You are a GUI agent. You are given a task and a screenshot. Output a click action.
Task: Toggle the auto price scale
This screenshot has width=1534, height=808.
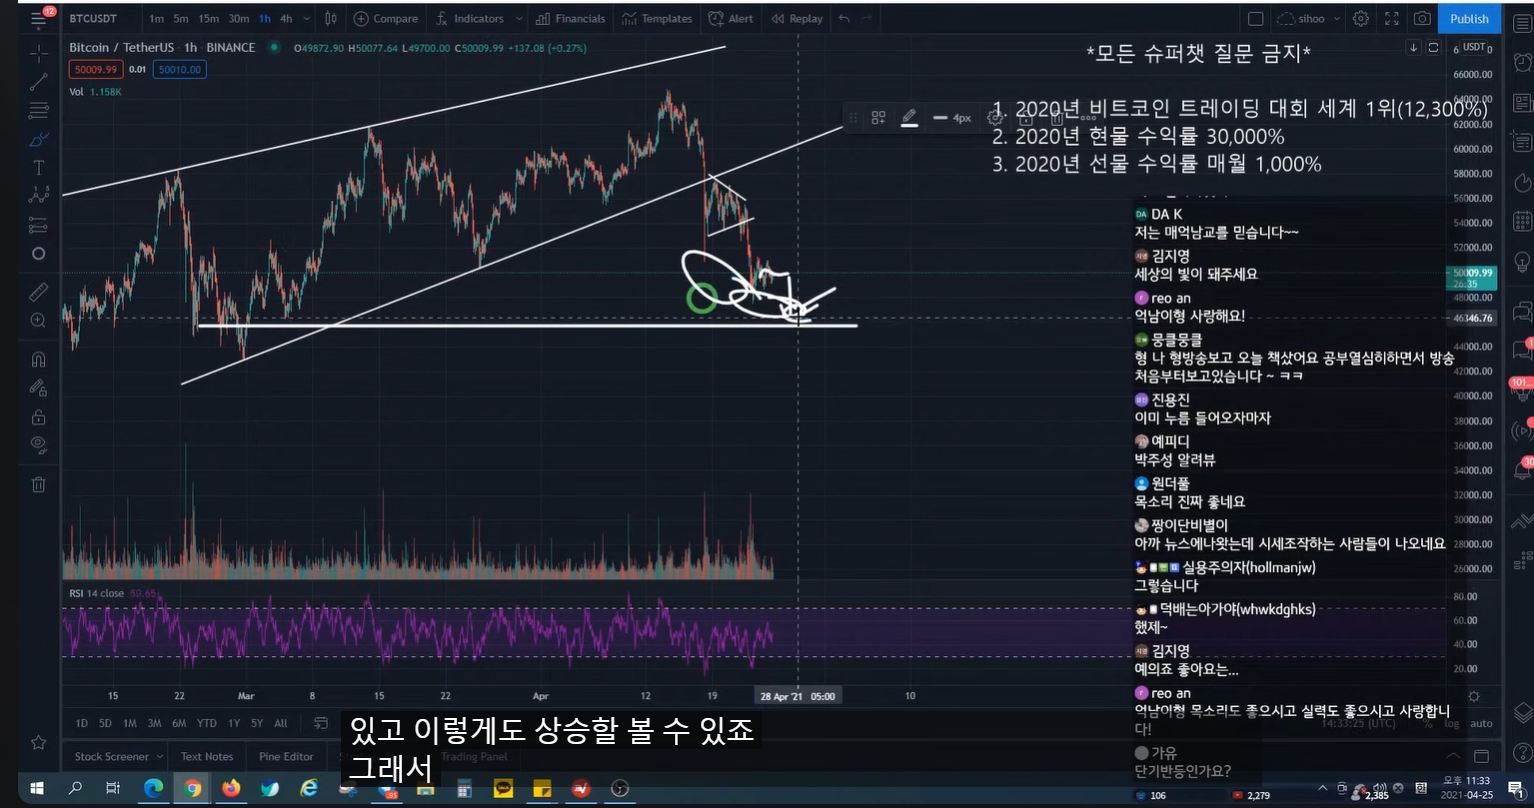click(1482, 723)
